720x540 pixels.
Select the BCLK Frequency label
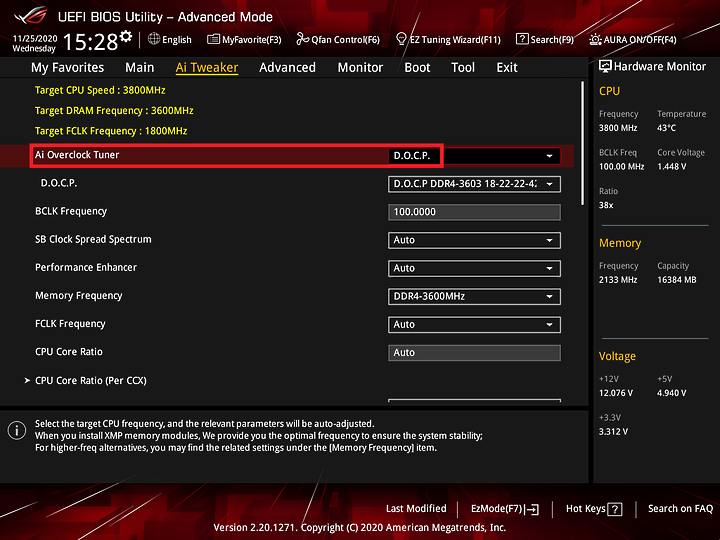coord(71,211)
